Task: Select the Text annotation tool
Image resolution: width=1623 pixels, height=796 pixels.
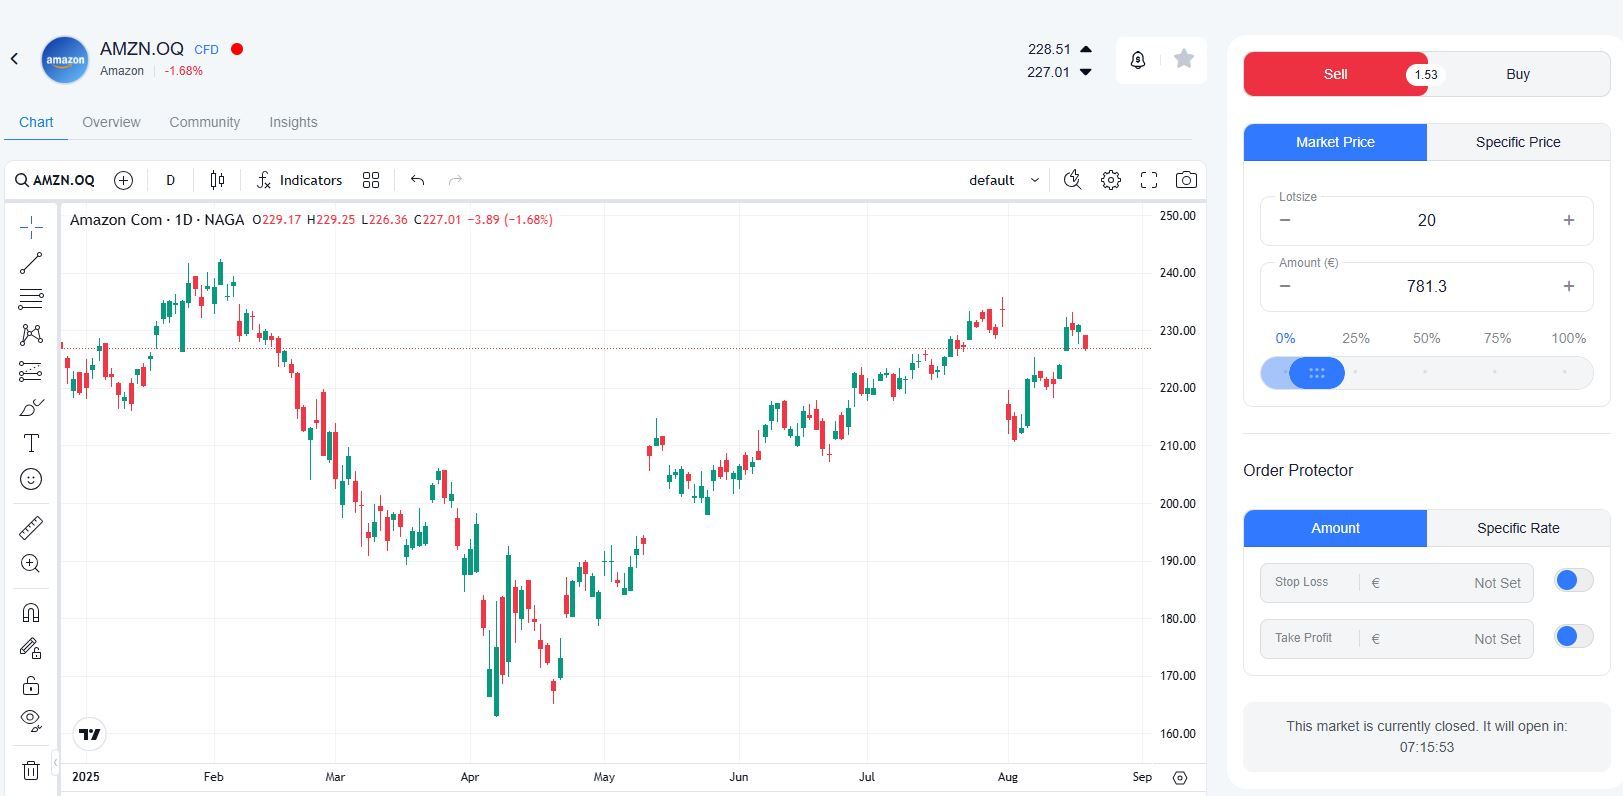Action: (31, 443)
